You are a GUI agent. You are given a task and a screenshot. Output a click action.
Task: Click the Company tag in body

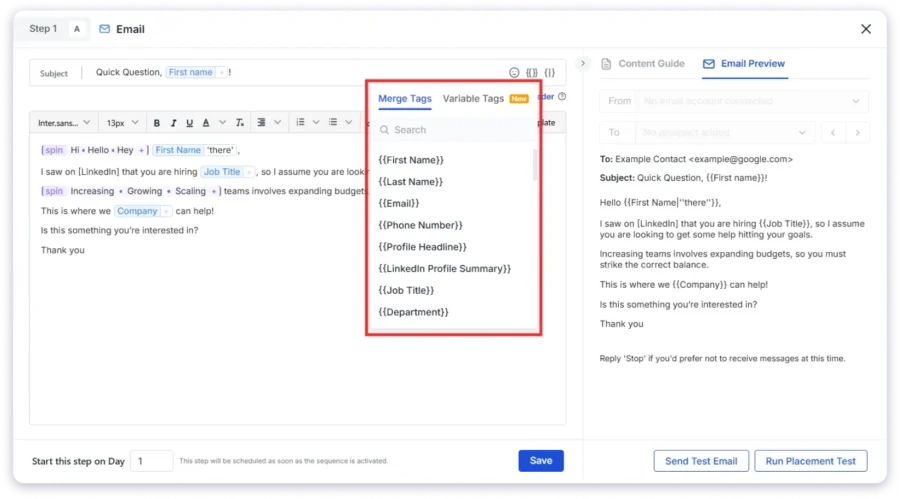137,211
